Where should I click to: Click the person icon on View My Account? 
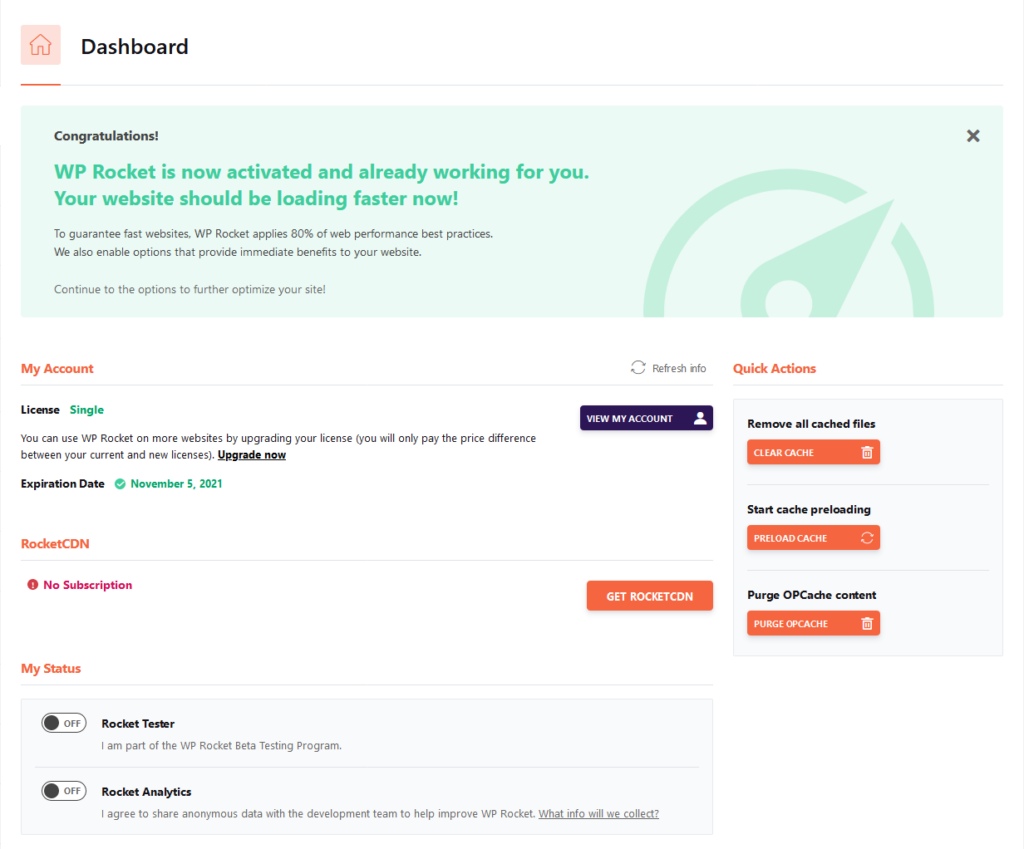click(701, 418)
